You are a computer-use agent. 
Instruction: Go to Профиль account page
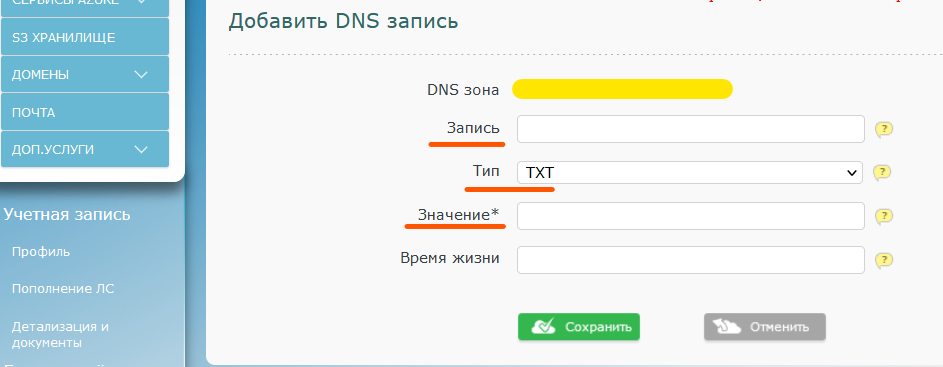(x=41, y=251)
